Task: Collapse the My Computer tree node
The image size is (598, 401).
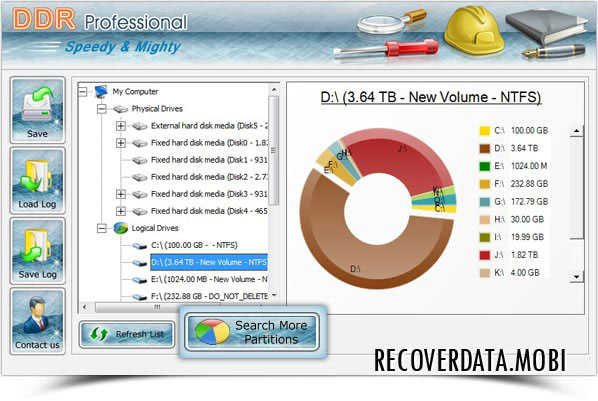Action: [83, 92]
